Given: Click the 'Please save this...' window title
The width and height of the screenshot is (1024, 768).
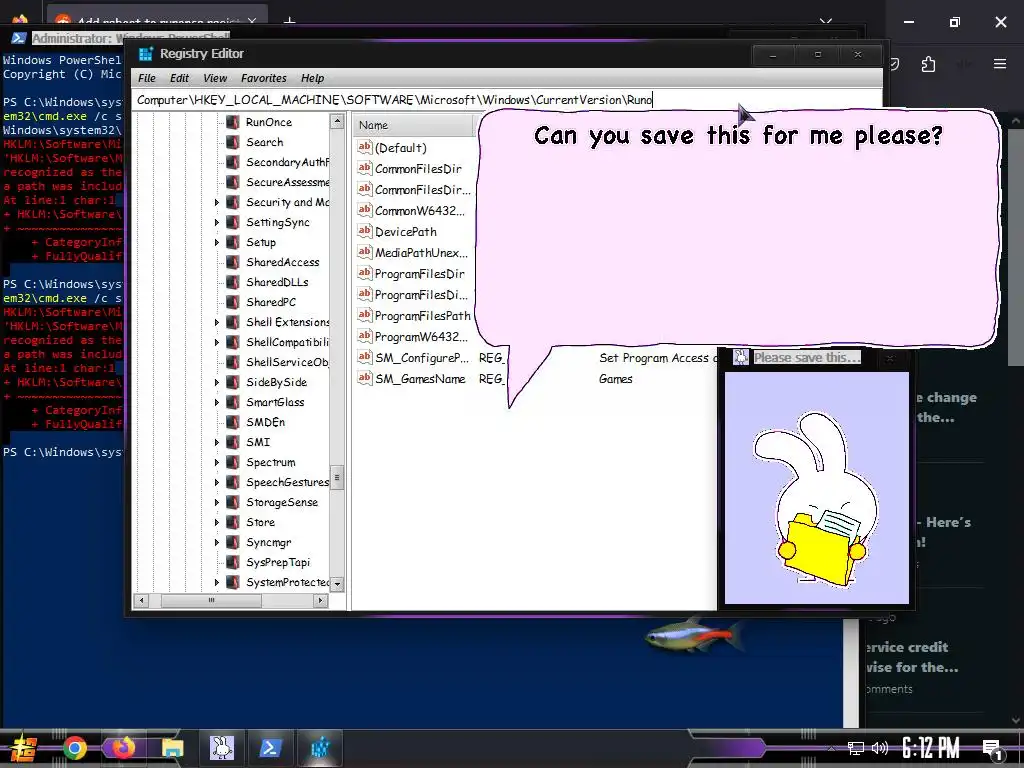Looking at the screenshot, I should tap(807, 358).
